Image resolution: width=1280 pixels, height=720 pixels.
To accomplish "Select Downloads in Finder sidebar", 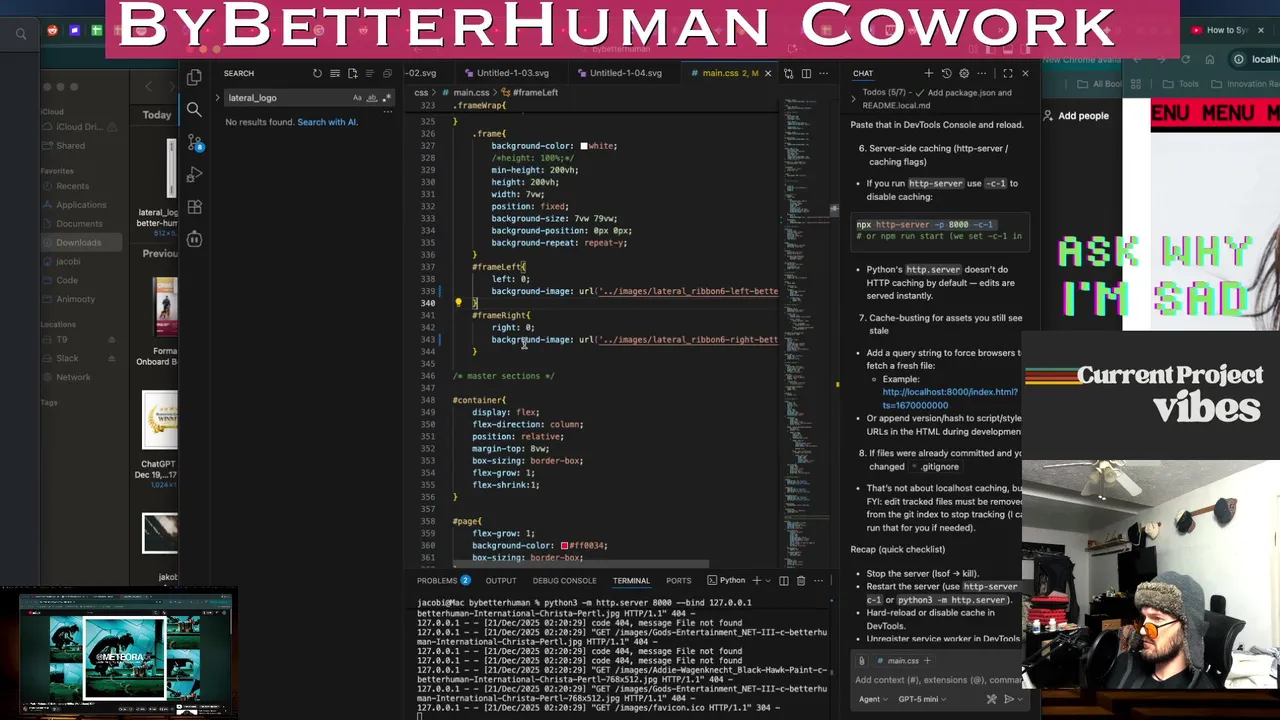I will point(78,243).
